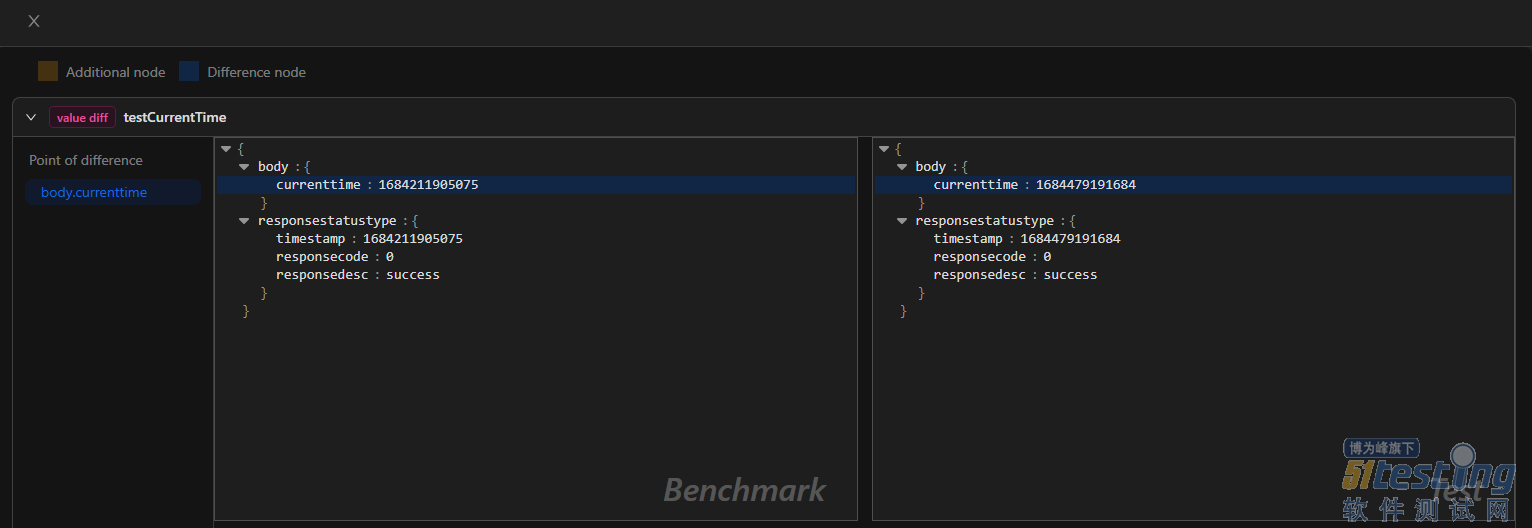Collapse the testCurrentTime panel chevron

pos(31,117)
